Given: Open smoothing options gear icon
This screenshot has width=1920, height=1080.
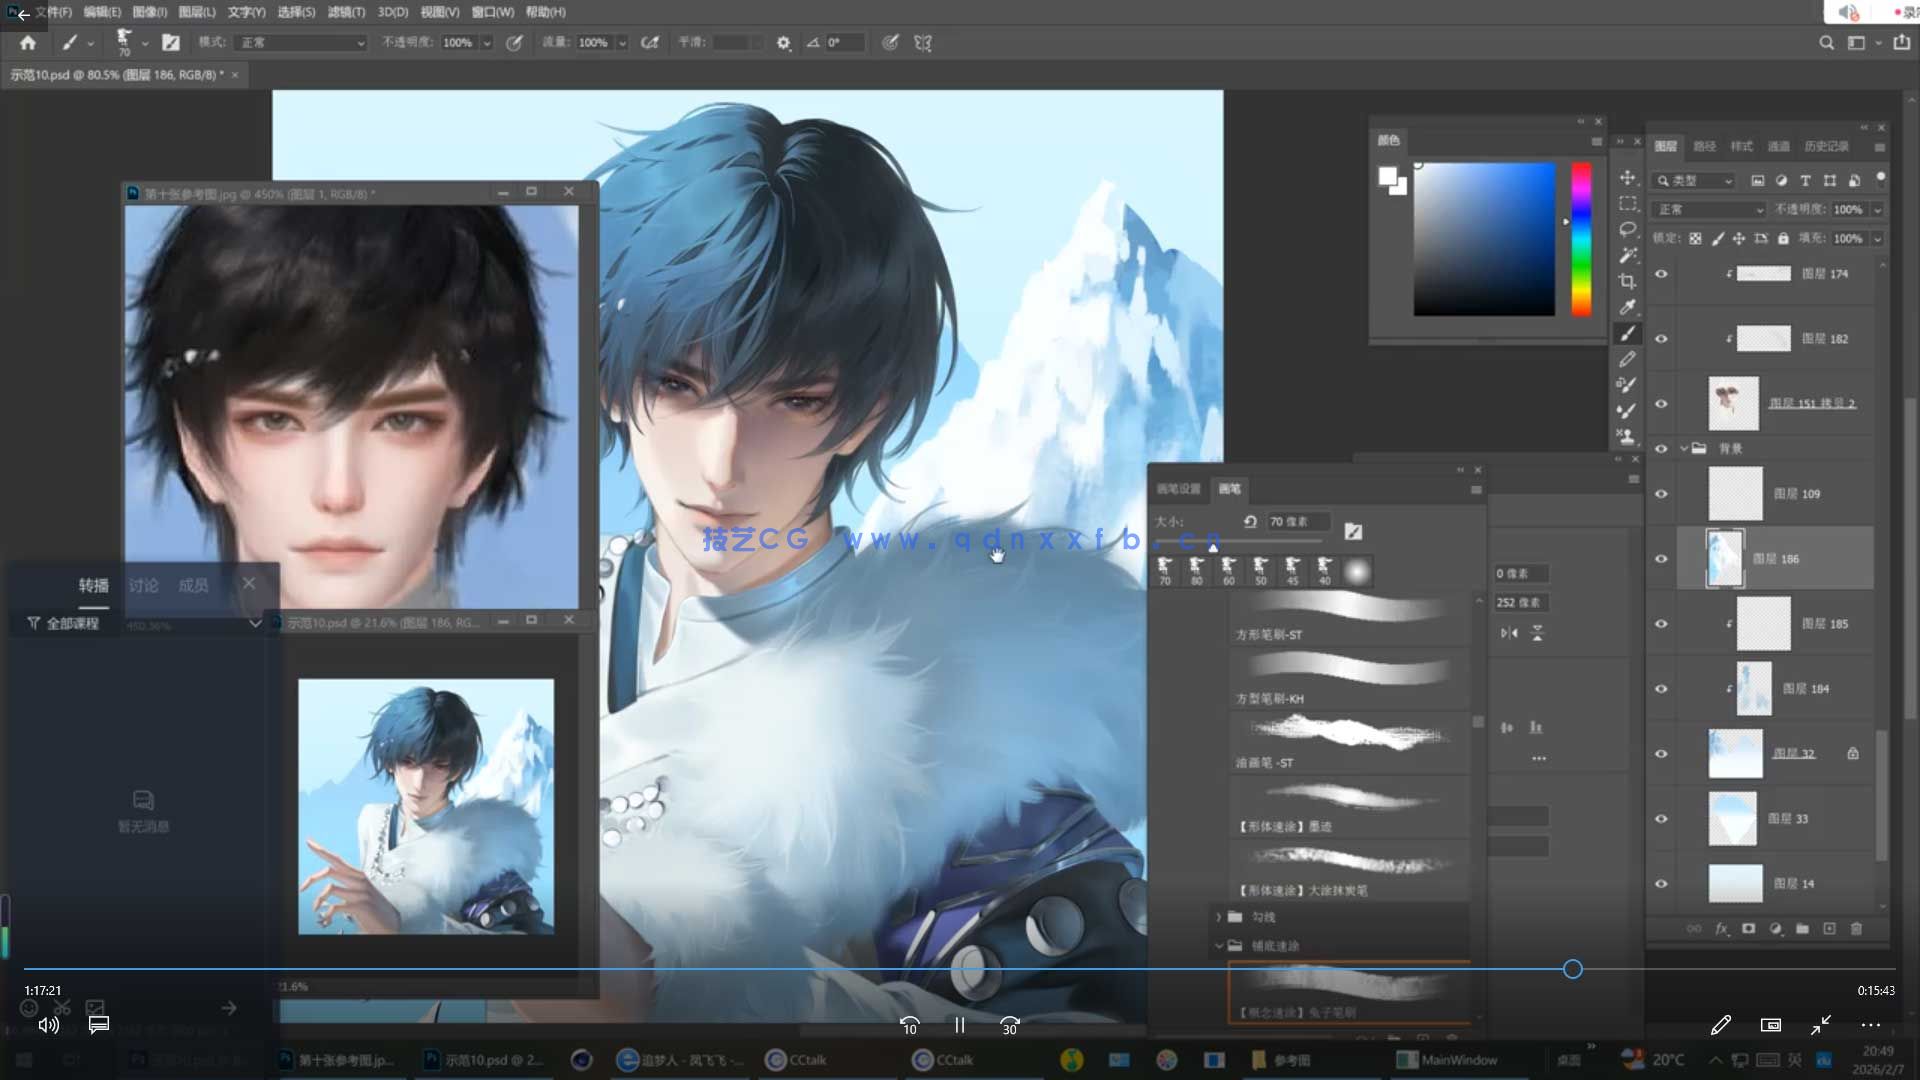Looking at the screenshot, I should pos(784,43).
